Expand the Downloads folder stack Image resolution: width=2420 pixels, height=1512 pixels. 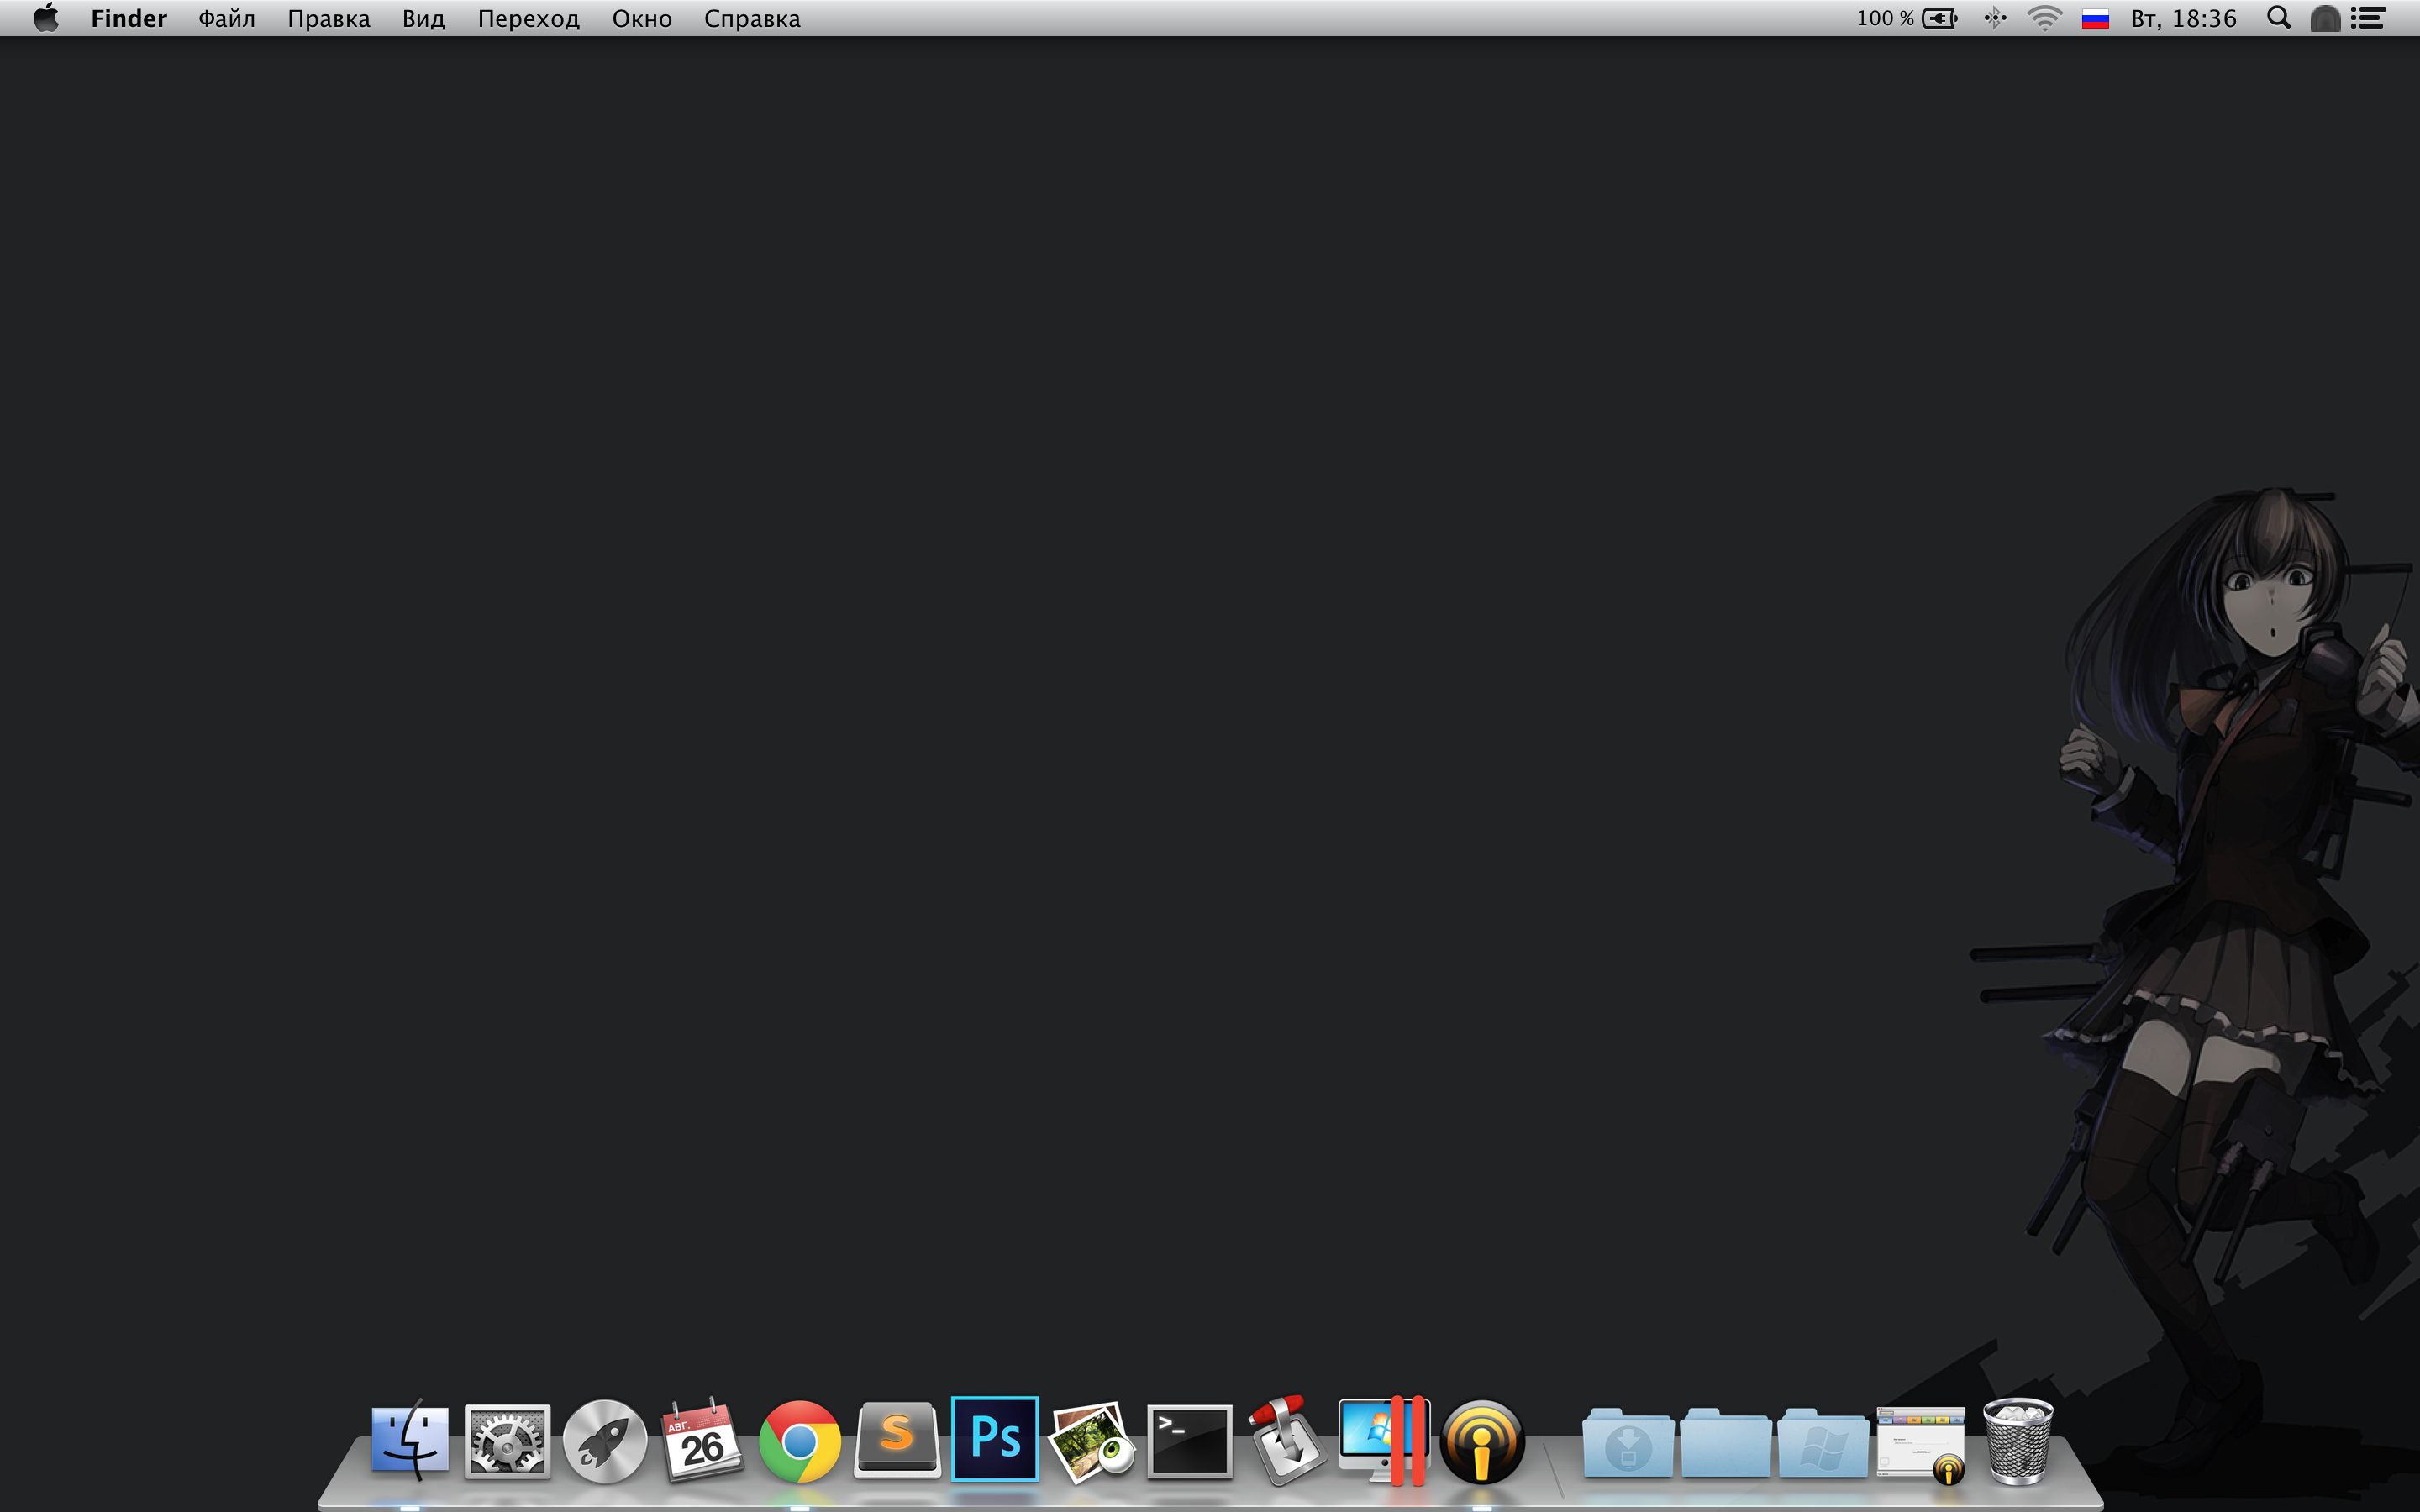1627,1442
